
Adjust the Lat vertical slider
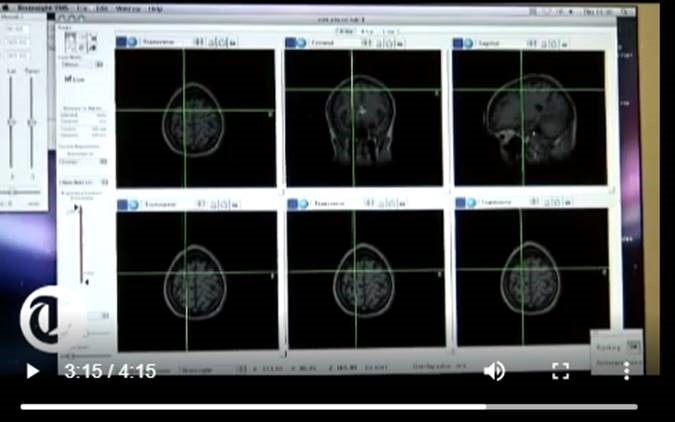point(11,123)
